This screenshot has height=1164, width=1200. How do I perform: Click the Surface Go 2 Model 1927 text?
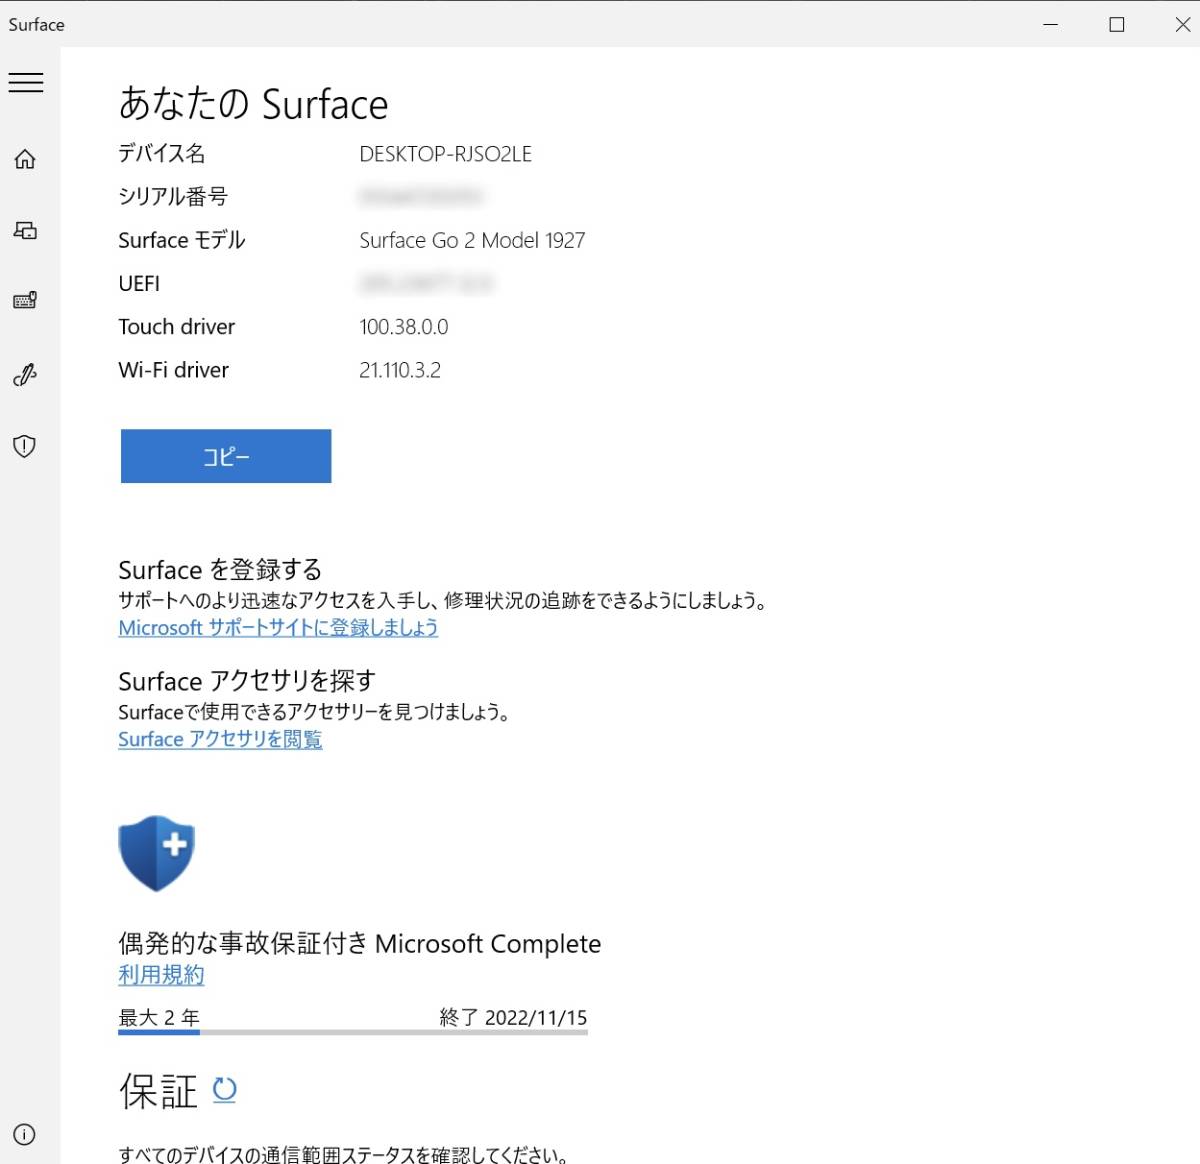pos(472,240)
